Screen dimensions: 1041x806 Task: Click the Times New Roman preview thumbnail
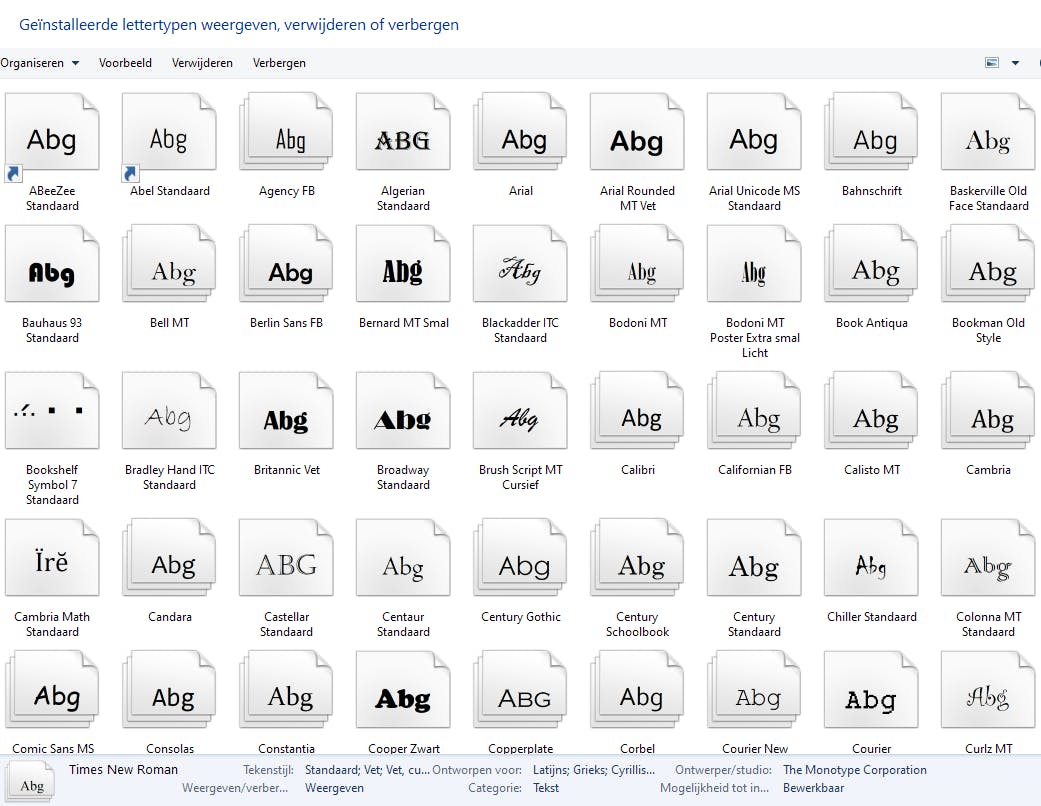(x=31, y=782)
